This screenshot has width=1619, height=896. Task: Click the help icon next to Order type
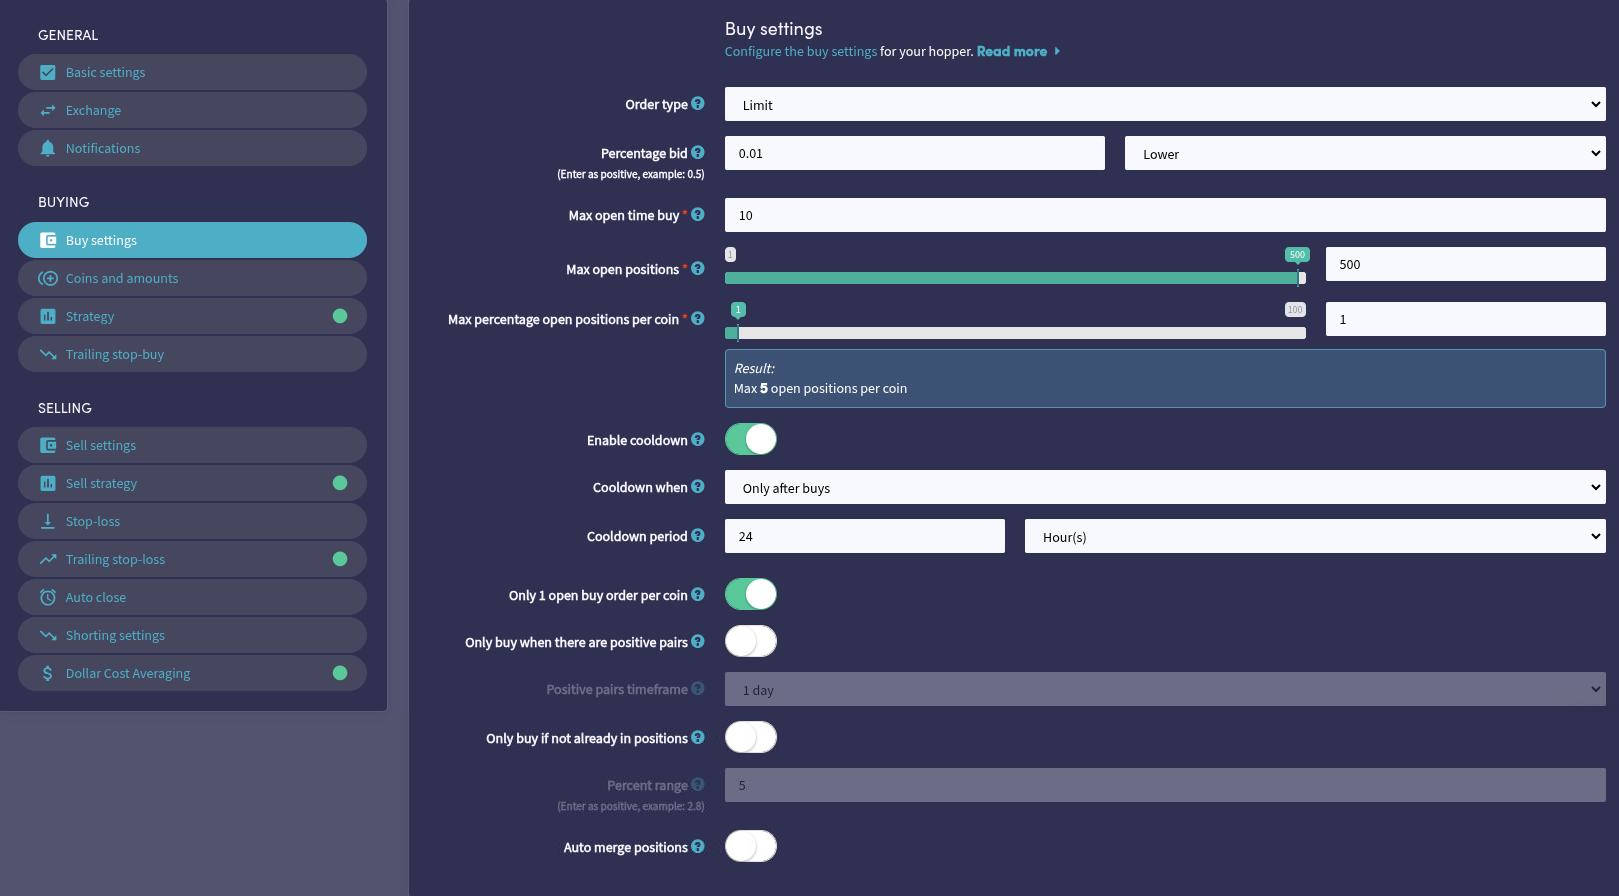(x=698, y=103)
